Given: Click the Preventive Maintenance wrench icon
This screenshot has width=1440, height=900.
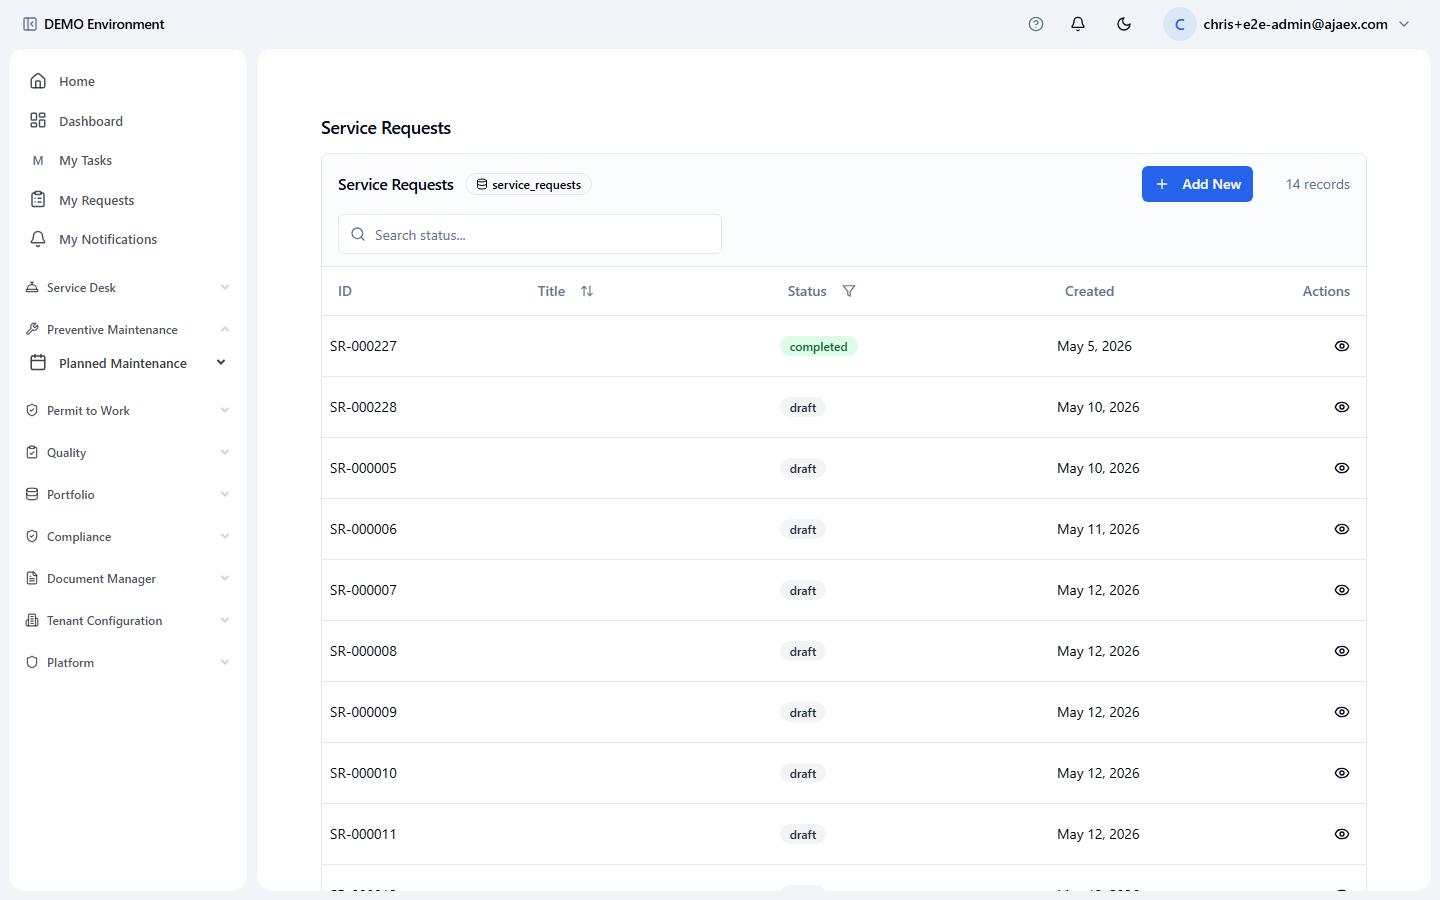Looking at the screenshot, I should pyautogui.click(x=32, y=329).
